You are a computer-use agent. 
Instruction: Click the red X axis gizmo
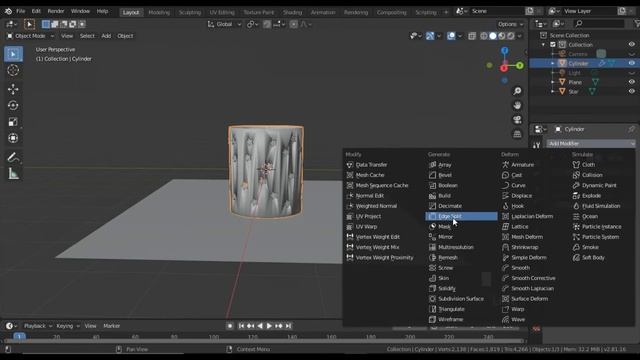click(x=504, y=68)
